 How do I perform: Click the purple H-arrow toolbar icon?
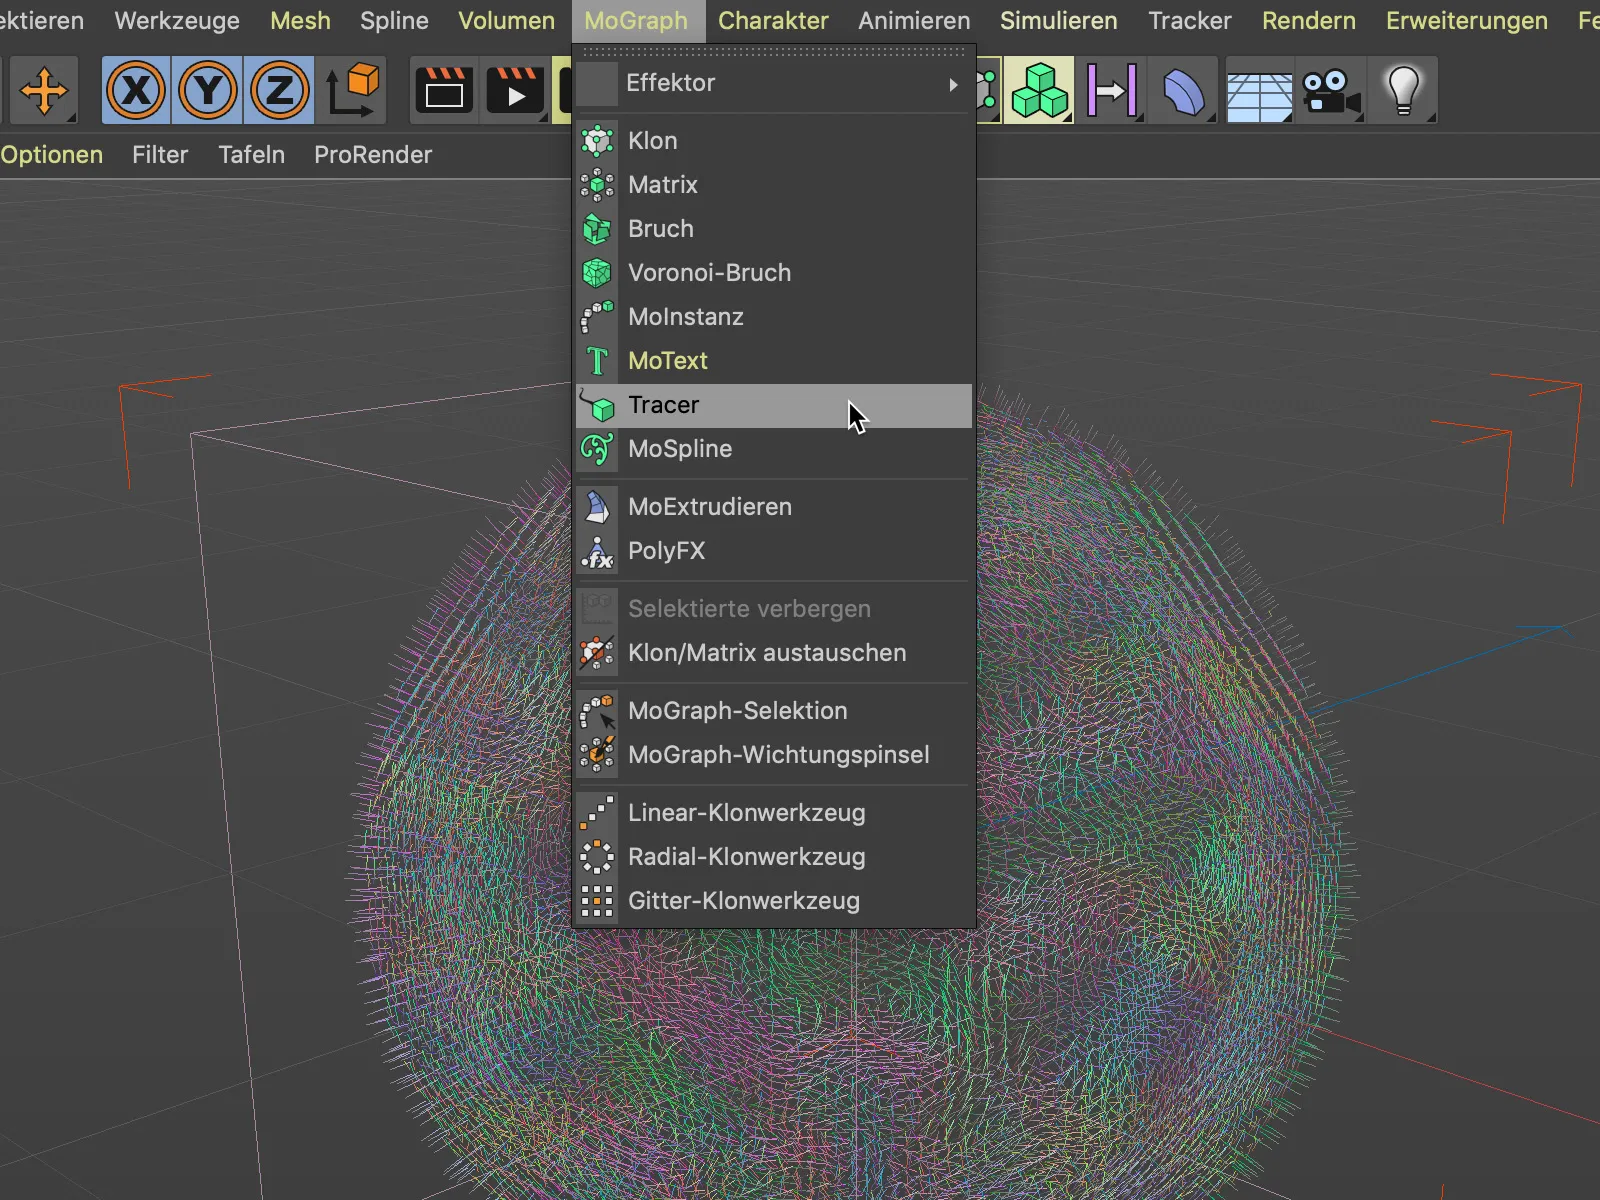[1111, 91]
